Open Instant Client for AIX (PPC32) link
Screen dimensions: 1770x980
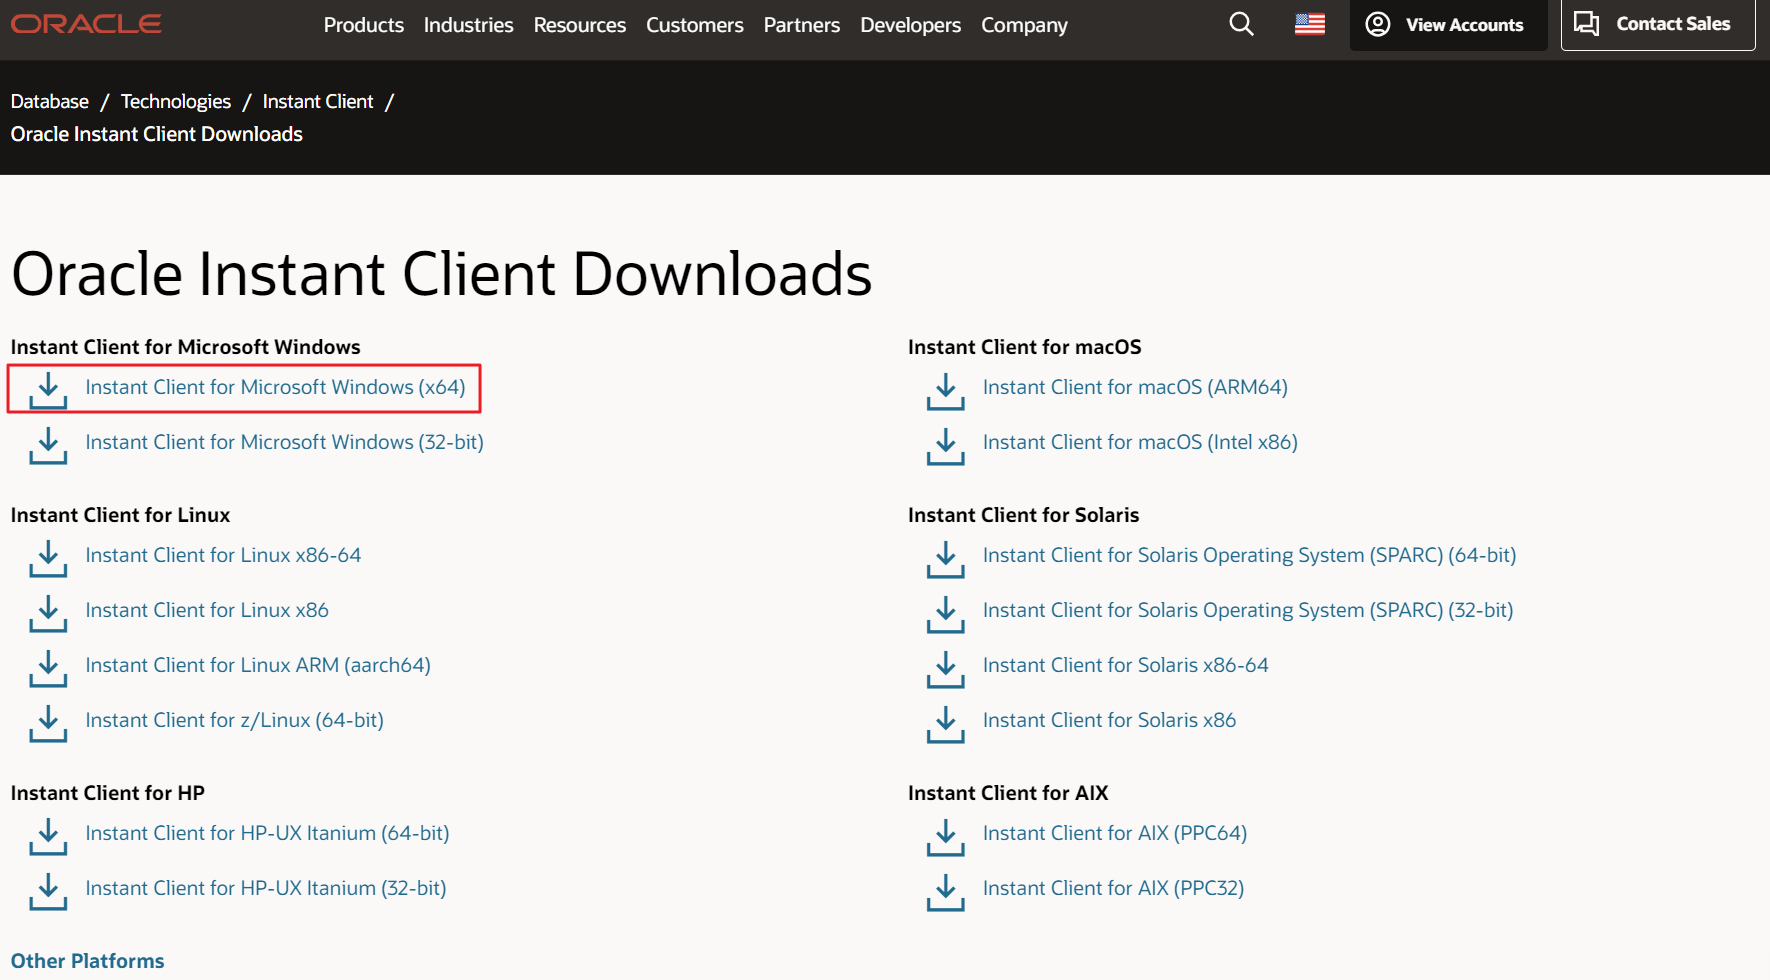(x=1114, y=888)
